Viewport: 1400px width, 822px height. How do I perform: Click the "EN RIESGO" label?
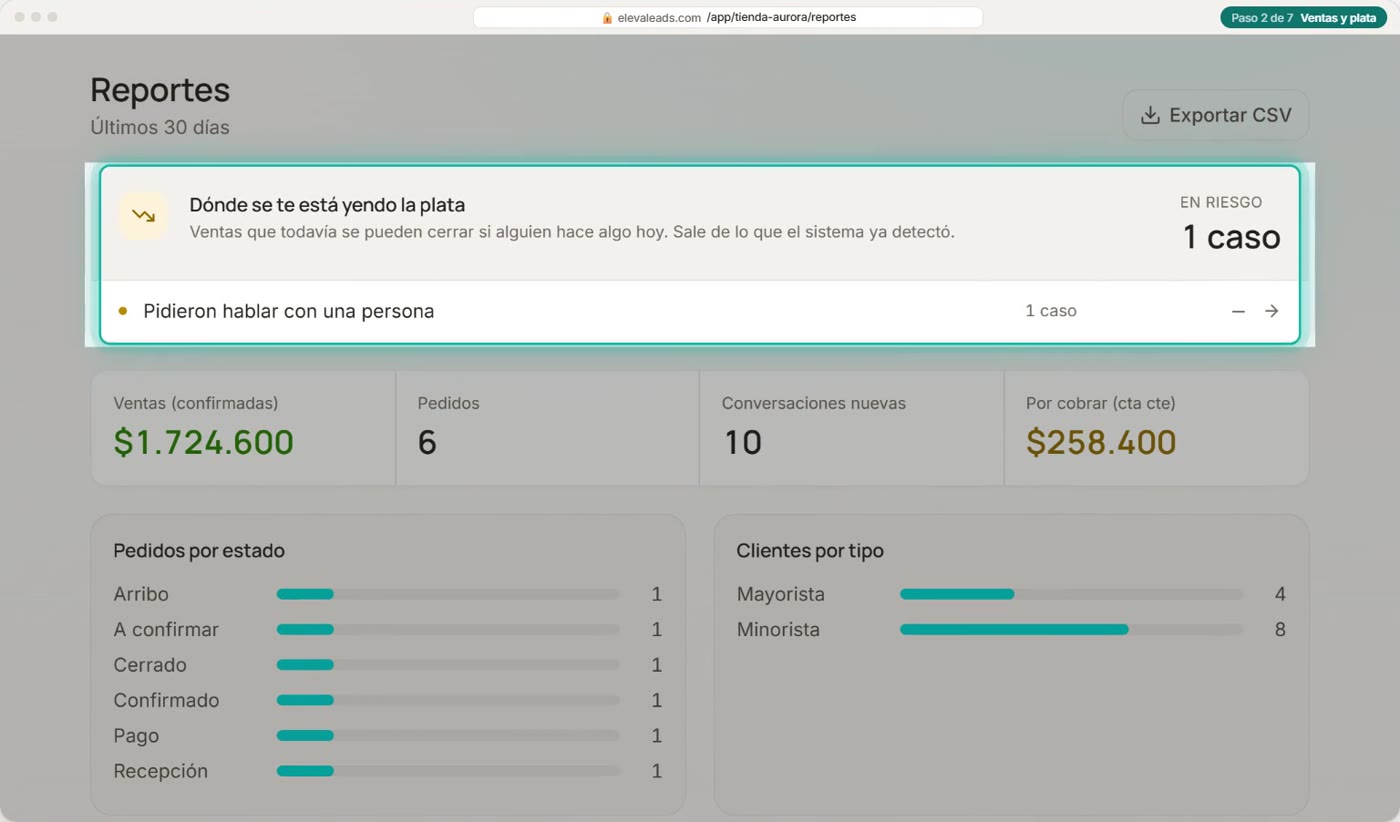(x=1221, y=202)
